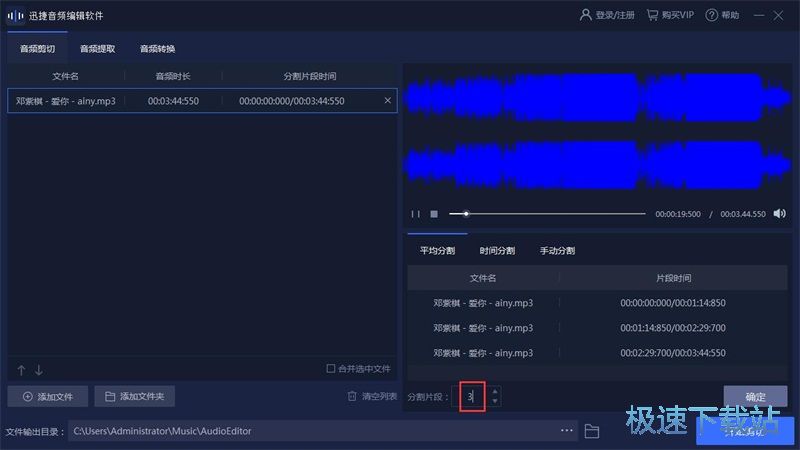Click the 分割片段 number input field

coord(471,397)
